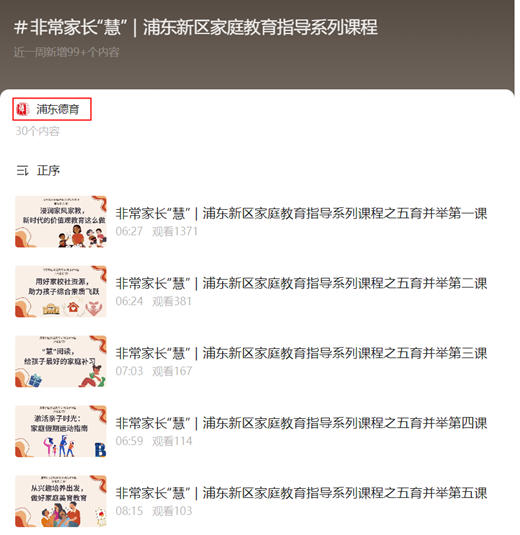Open the 五育并举第五课 video thumbnail
Image resolution: width=520 pixels, height=535 pixels.
tap(61, 501)
